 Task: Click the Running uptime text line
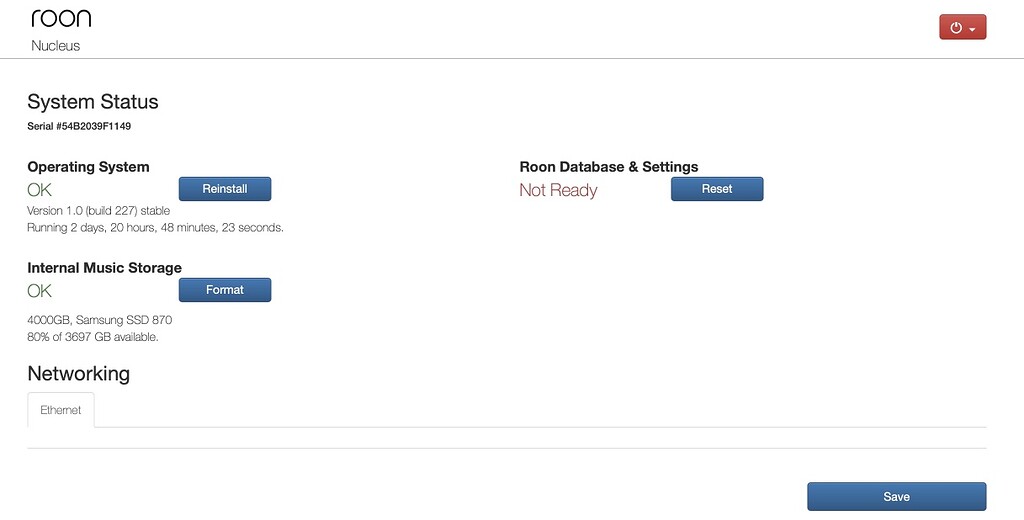(155, 228)
